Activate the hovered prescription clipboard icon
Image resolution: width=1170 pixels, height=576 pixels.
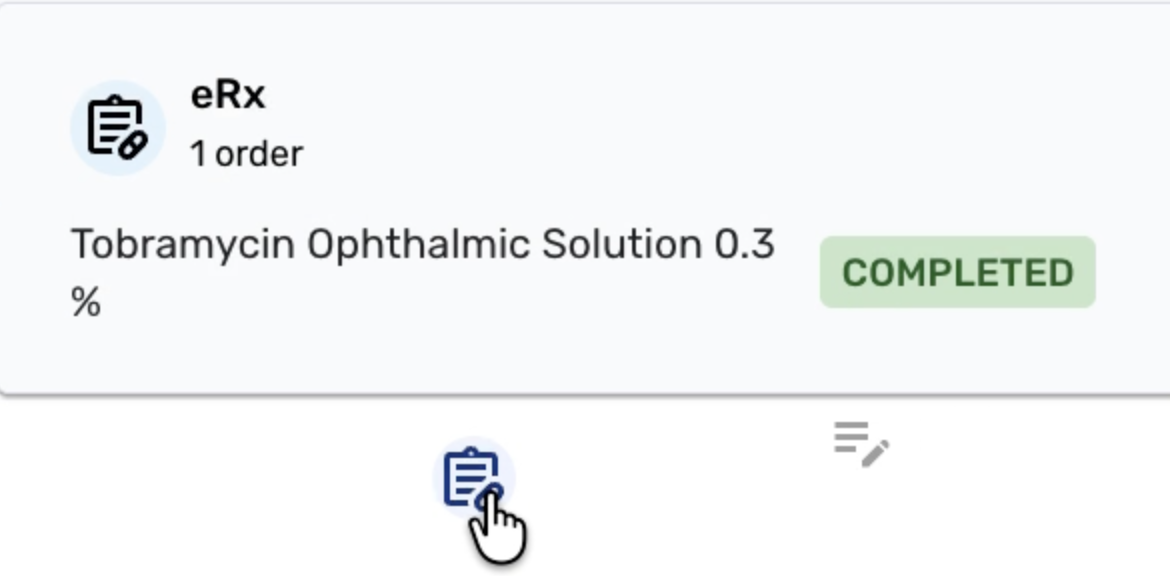[x=473, y=480]
